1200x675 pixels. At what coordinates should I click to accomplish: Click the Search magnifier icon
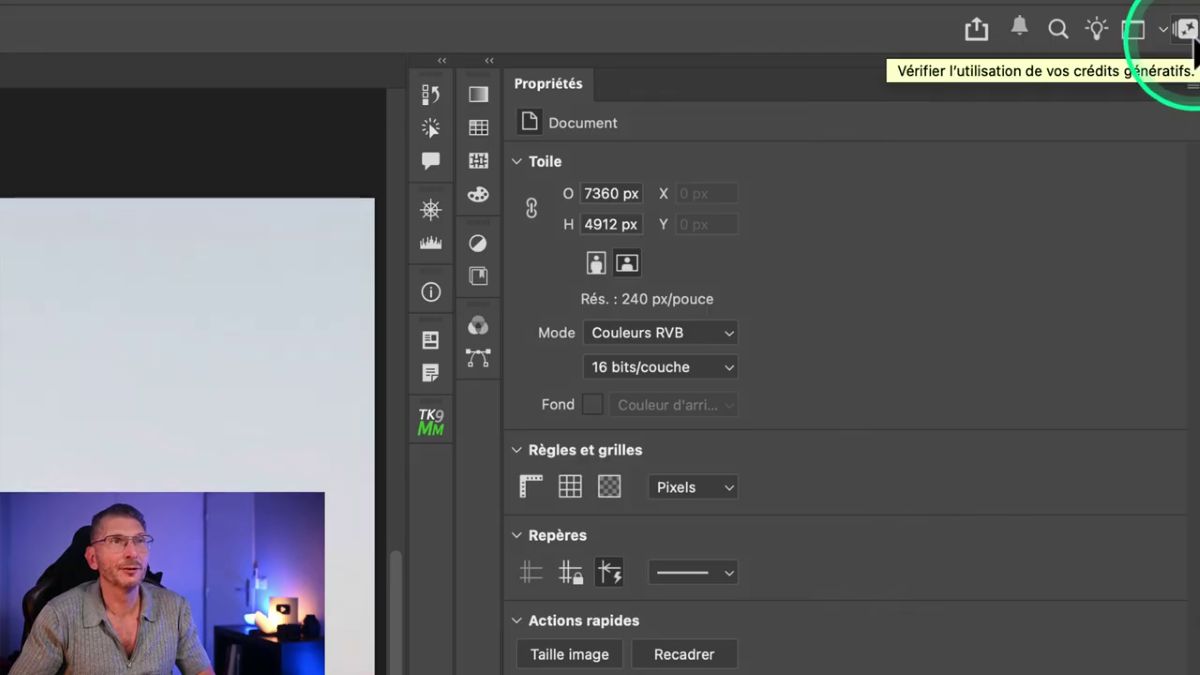(x=1058, y=29)
